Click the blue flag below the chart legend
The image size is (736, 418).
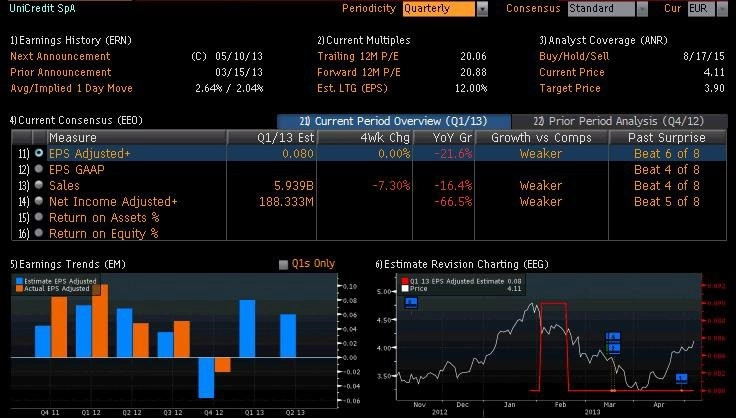411,303
